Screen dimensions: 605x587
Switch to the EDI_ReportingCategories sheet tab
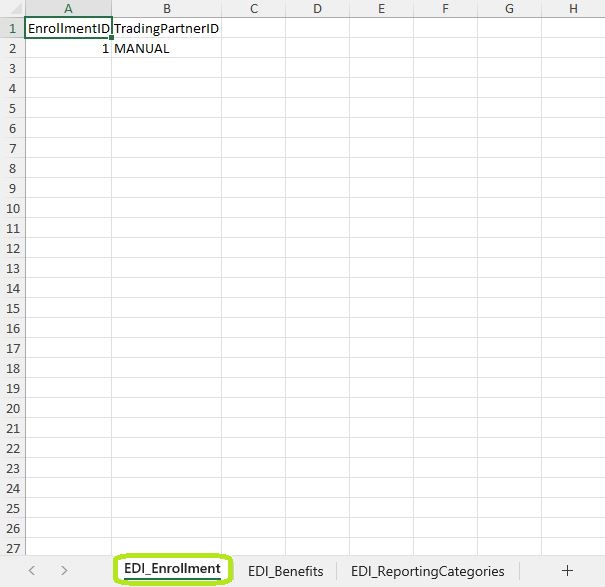click(x=428, y=571)
